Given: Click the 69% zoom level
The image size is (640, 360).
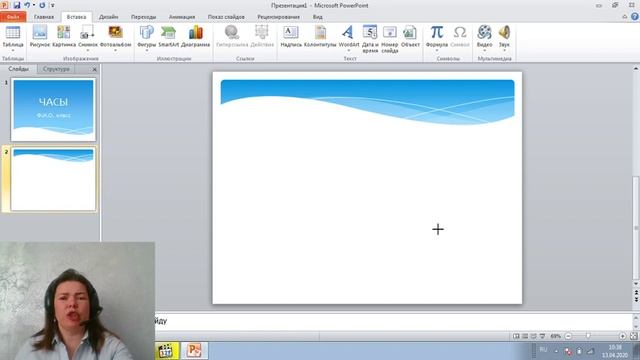Looking at the screenshot, I should click(x=556, y=336).
